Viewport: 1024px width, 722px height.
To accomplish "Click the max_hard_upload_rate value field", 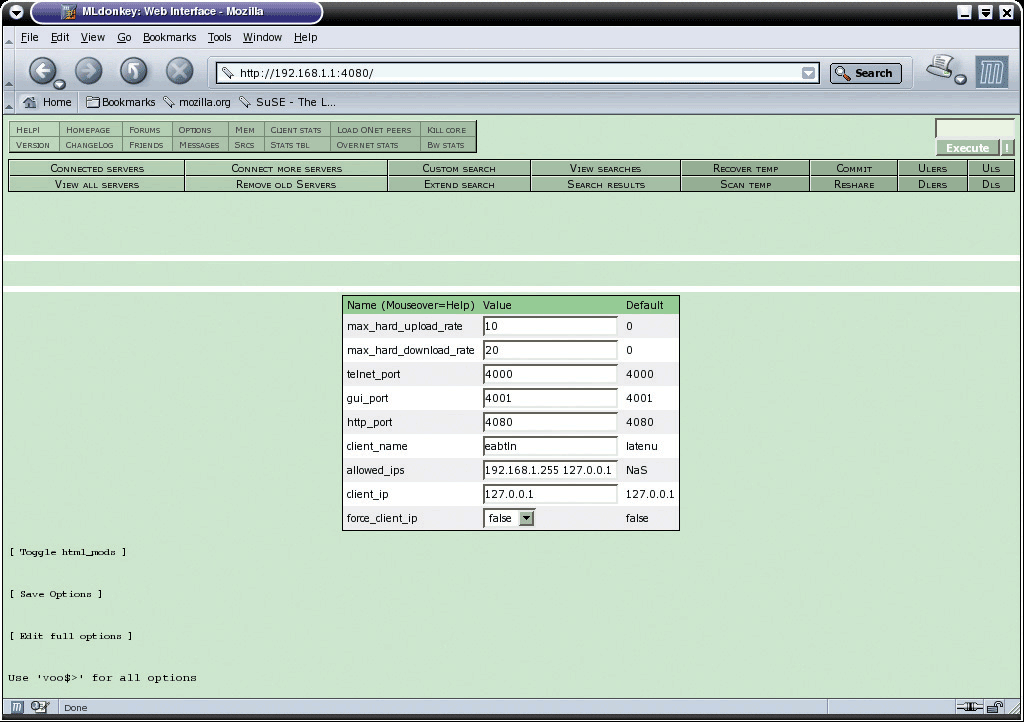I will coord(550,326).
